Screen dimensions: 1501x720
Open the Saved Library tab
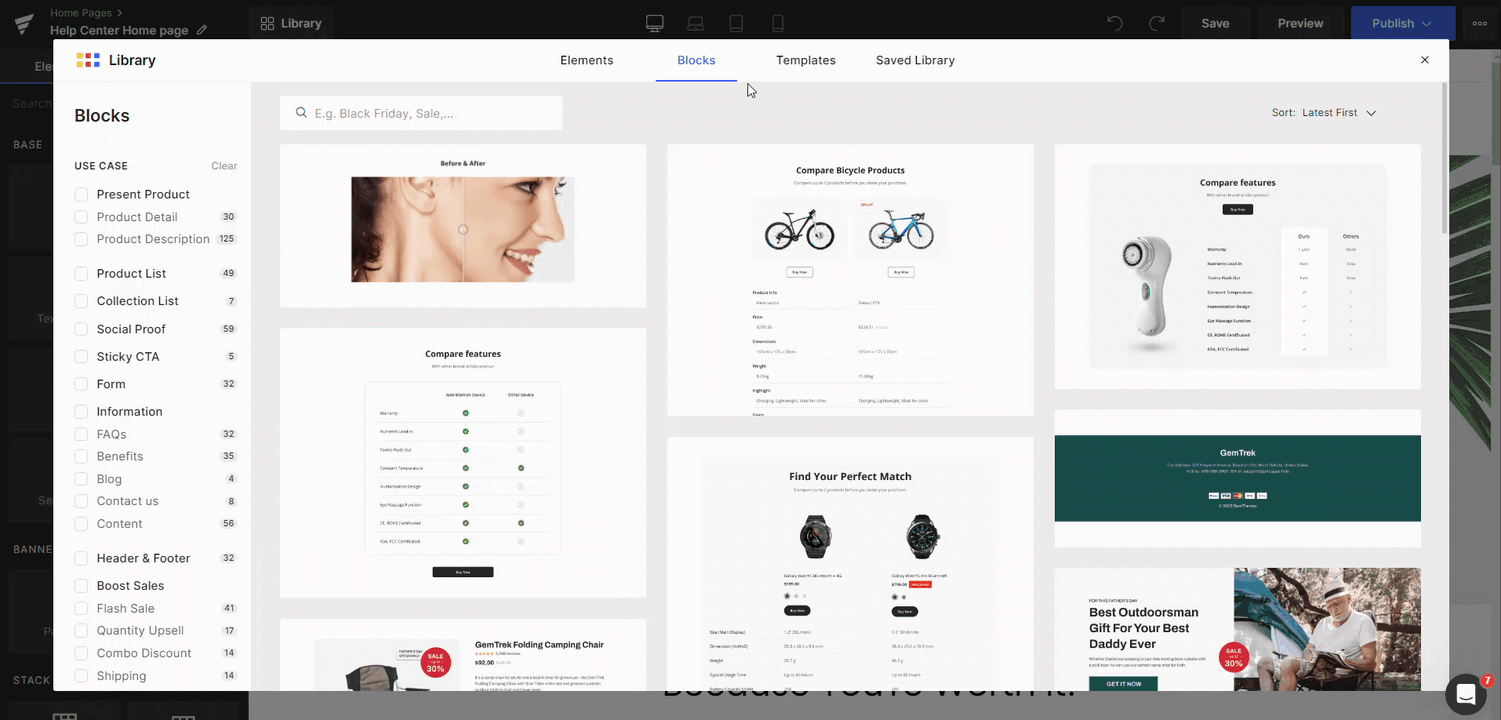coord(915,60)
